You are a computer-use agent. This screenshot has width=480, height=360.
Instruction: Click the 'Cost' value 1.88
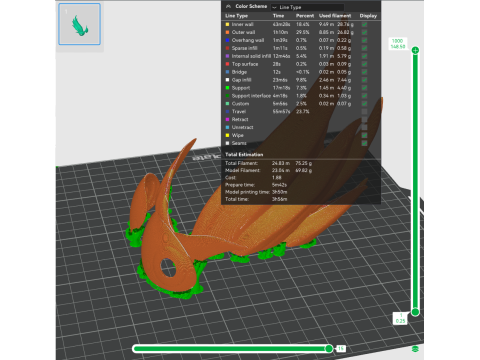pyautogui.click(x=276, y=178)
